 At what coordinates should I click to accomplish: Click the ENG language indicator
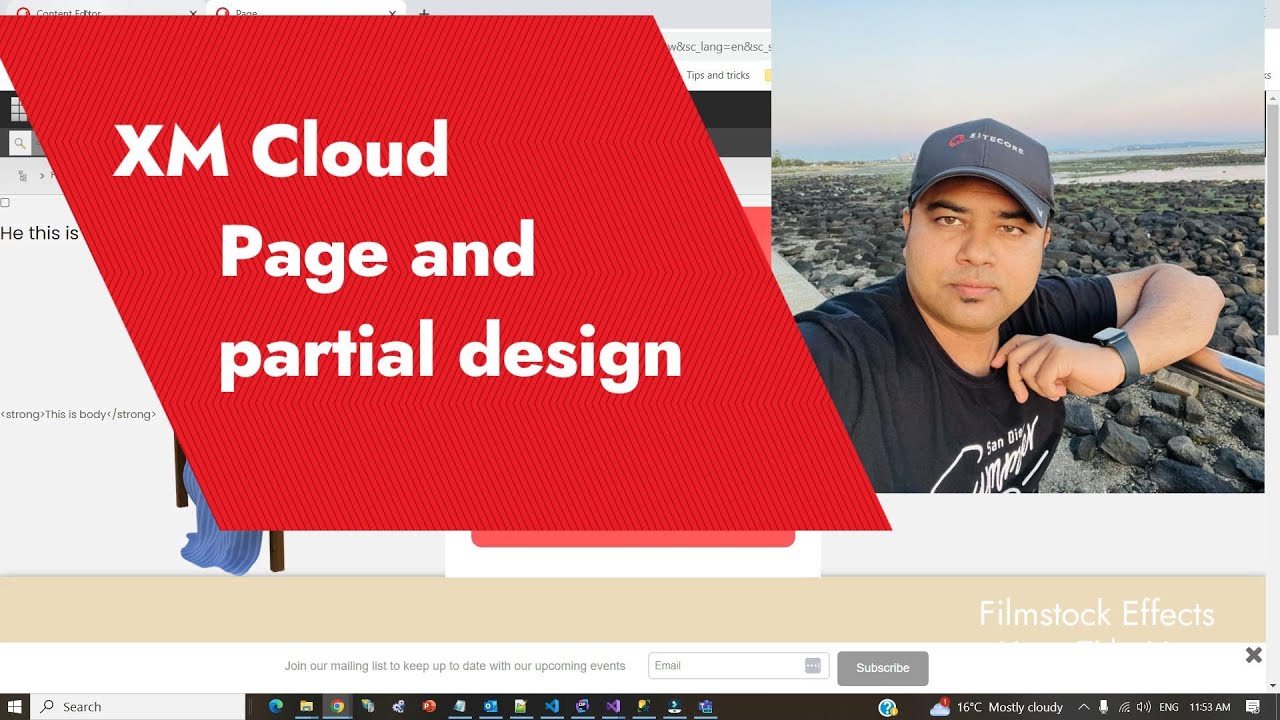[x=1168, y=707]
